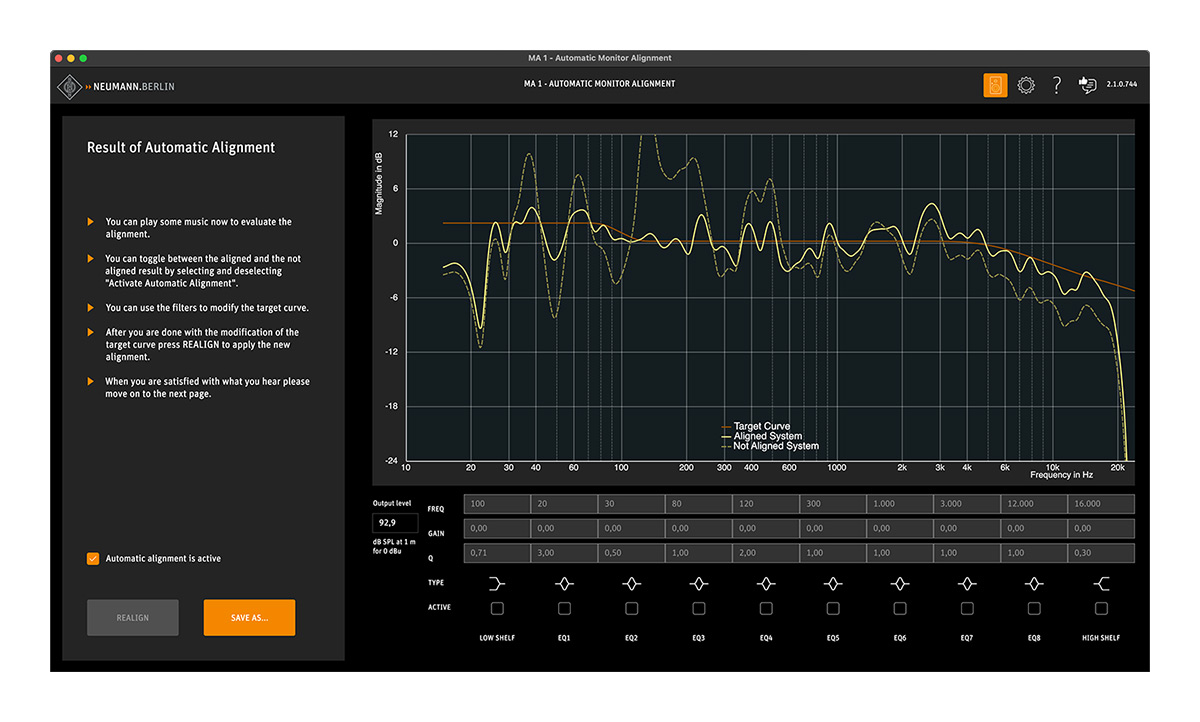
Task: Select the High Shelf filter type icon
Action: point(1101,583)
